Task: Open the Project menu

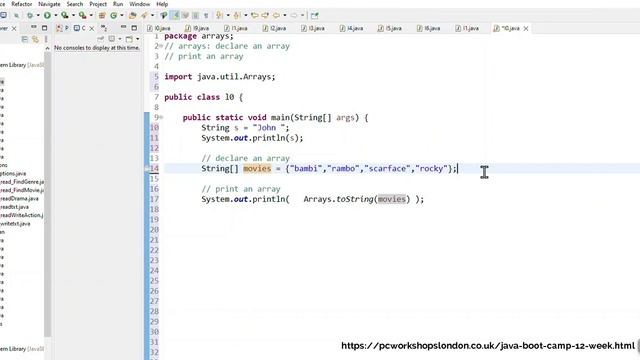Action: 98,4
